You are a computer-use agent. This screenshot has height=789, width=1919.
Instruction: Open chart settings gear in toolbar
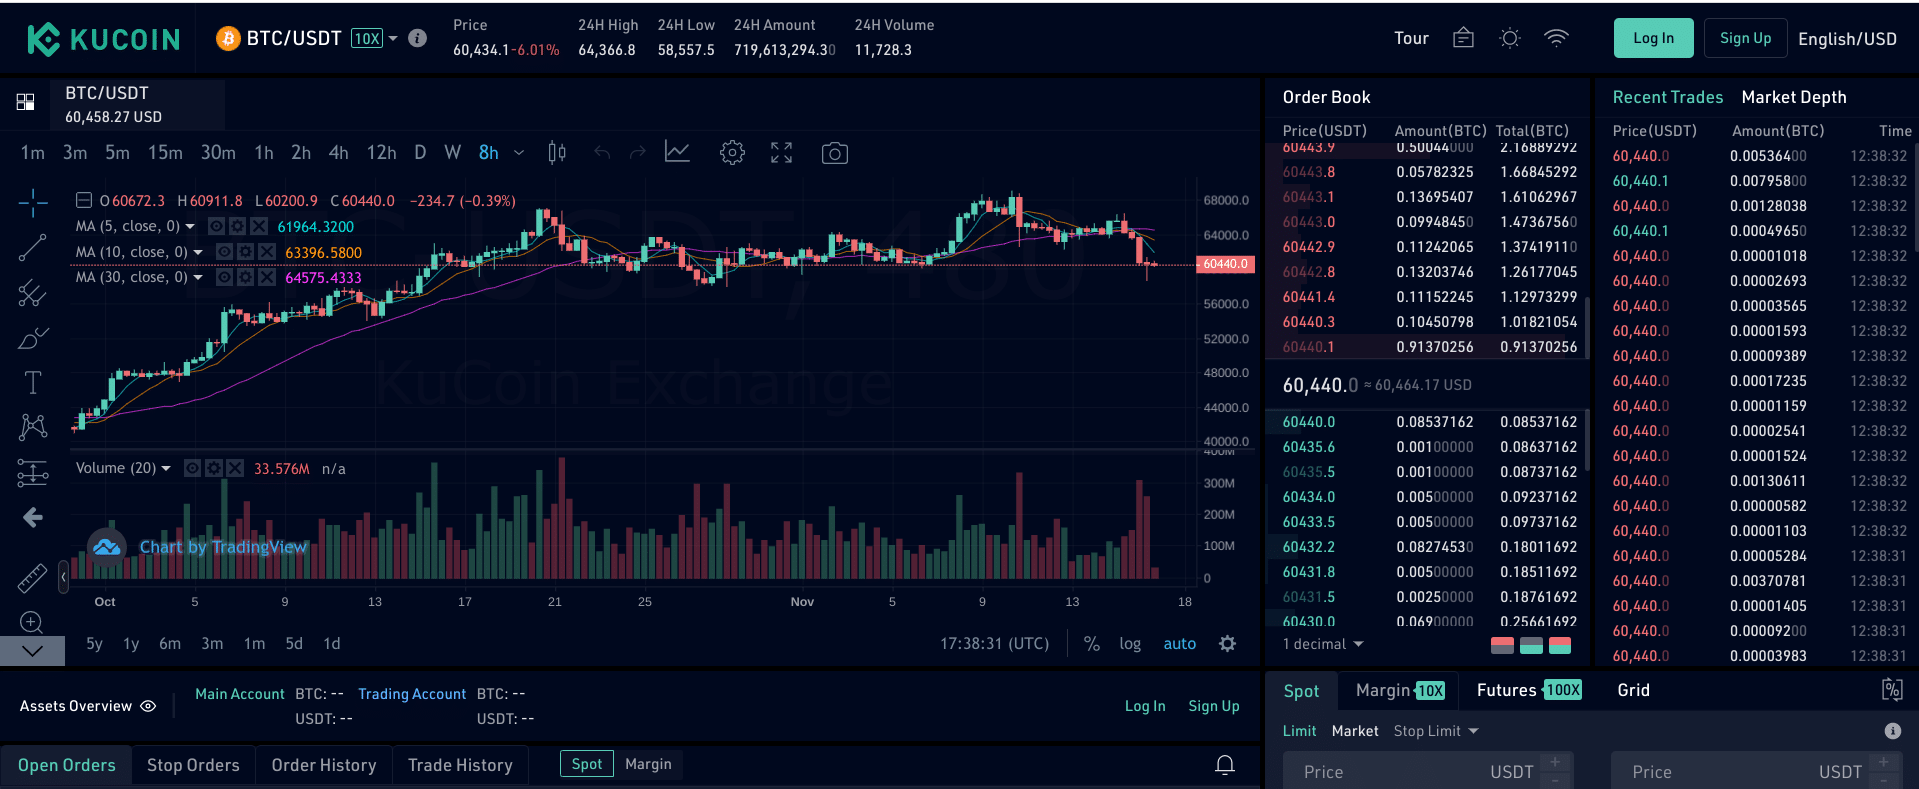click(732, 153)
